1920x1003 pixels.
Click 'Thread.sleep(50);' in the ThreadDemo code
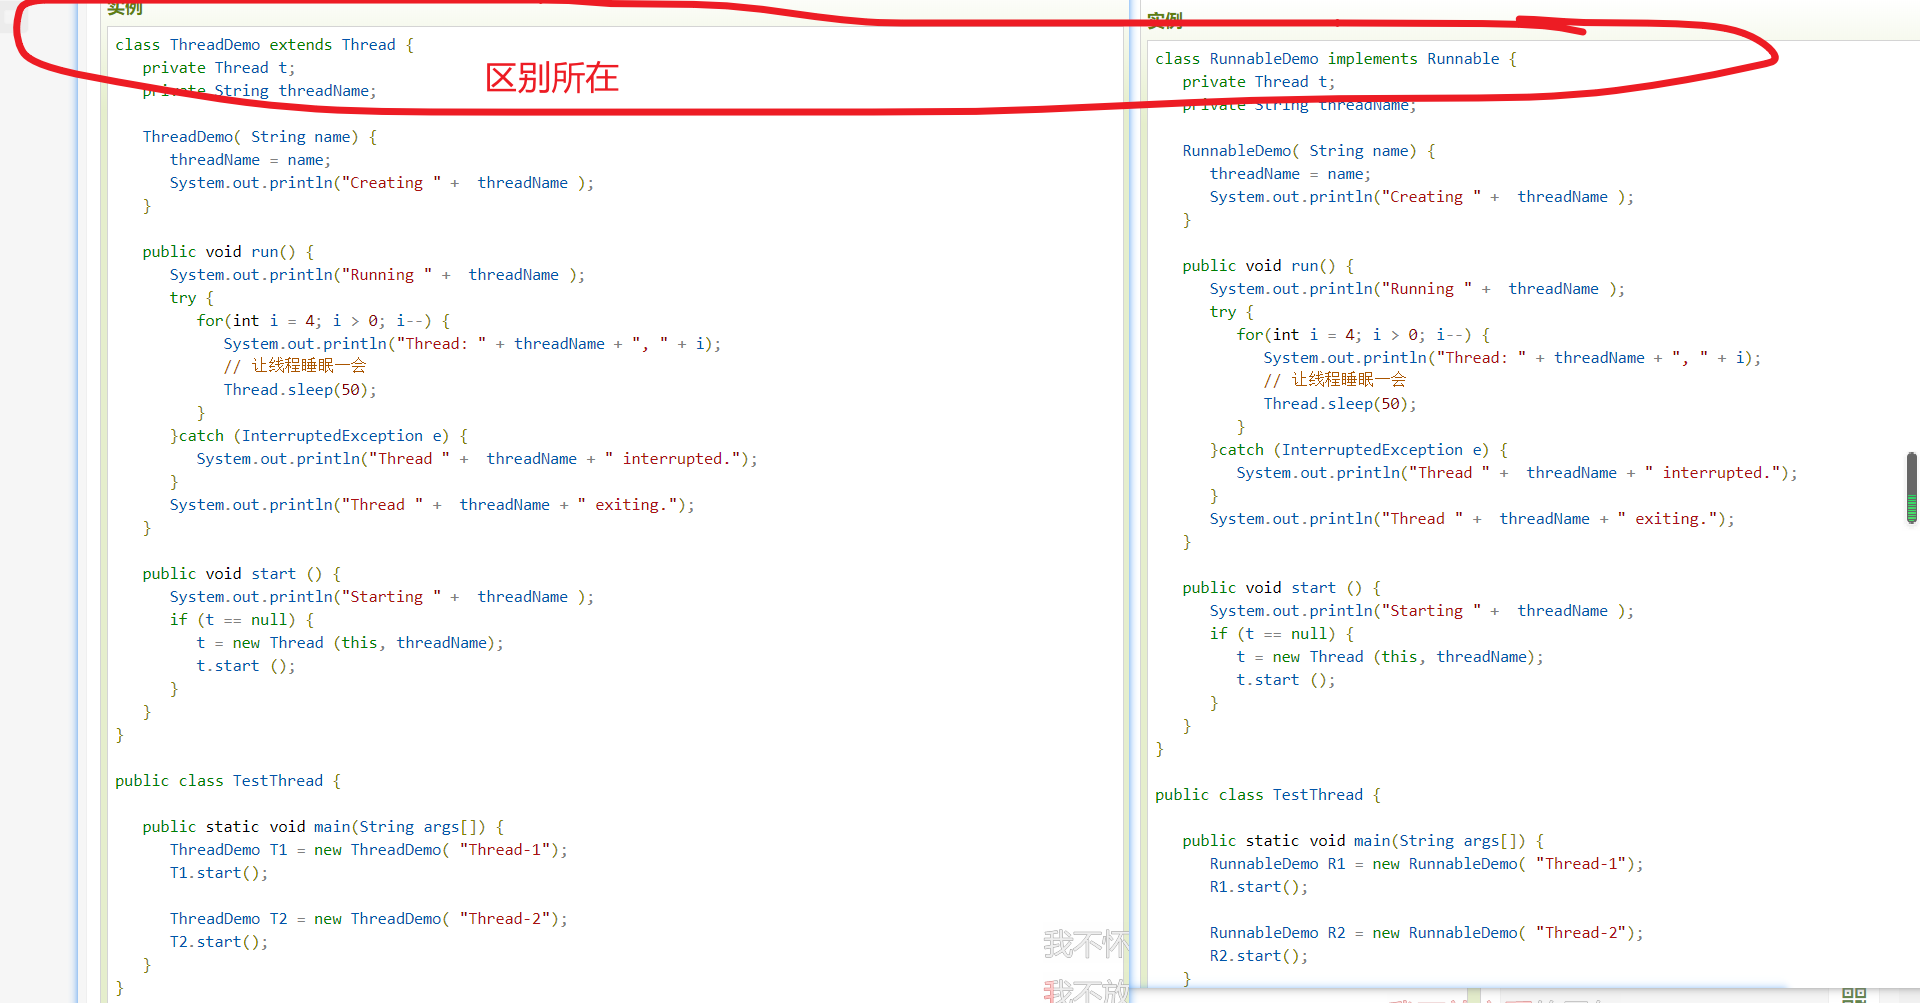(x=300, y=390)
